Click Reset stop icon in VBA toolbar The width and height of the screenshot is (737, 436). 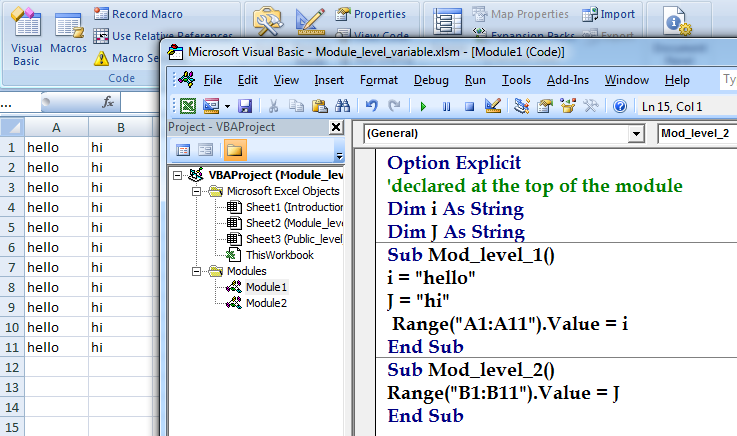(469, 107)
